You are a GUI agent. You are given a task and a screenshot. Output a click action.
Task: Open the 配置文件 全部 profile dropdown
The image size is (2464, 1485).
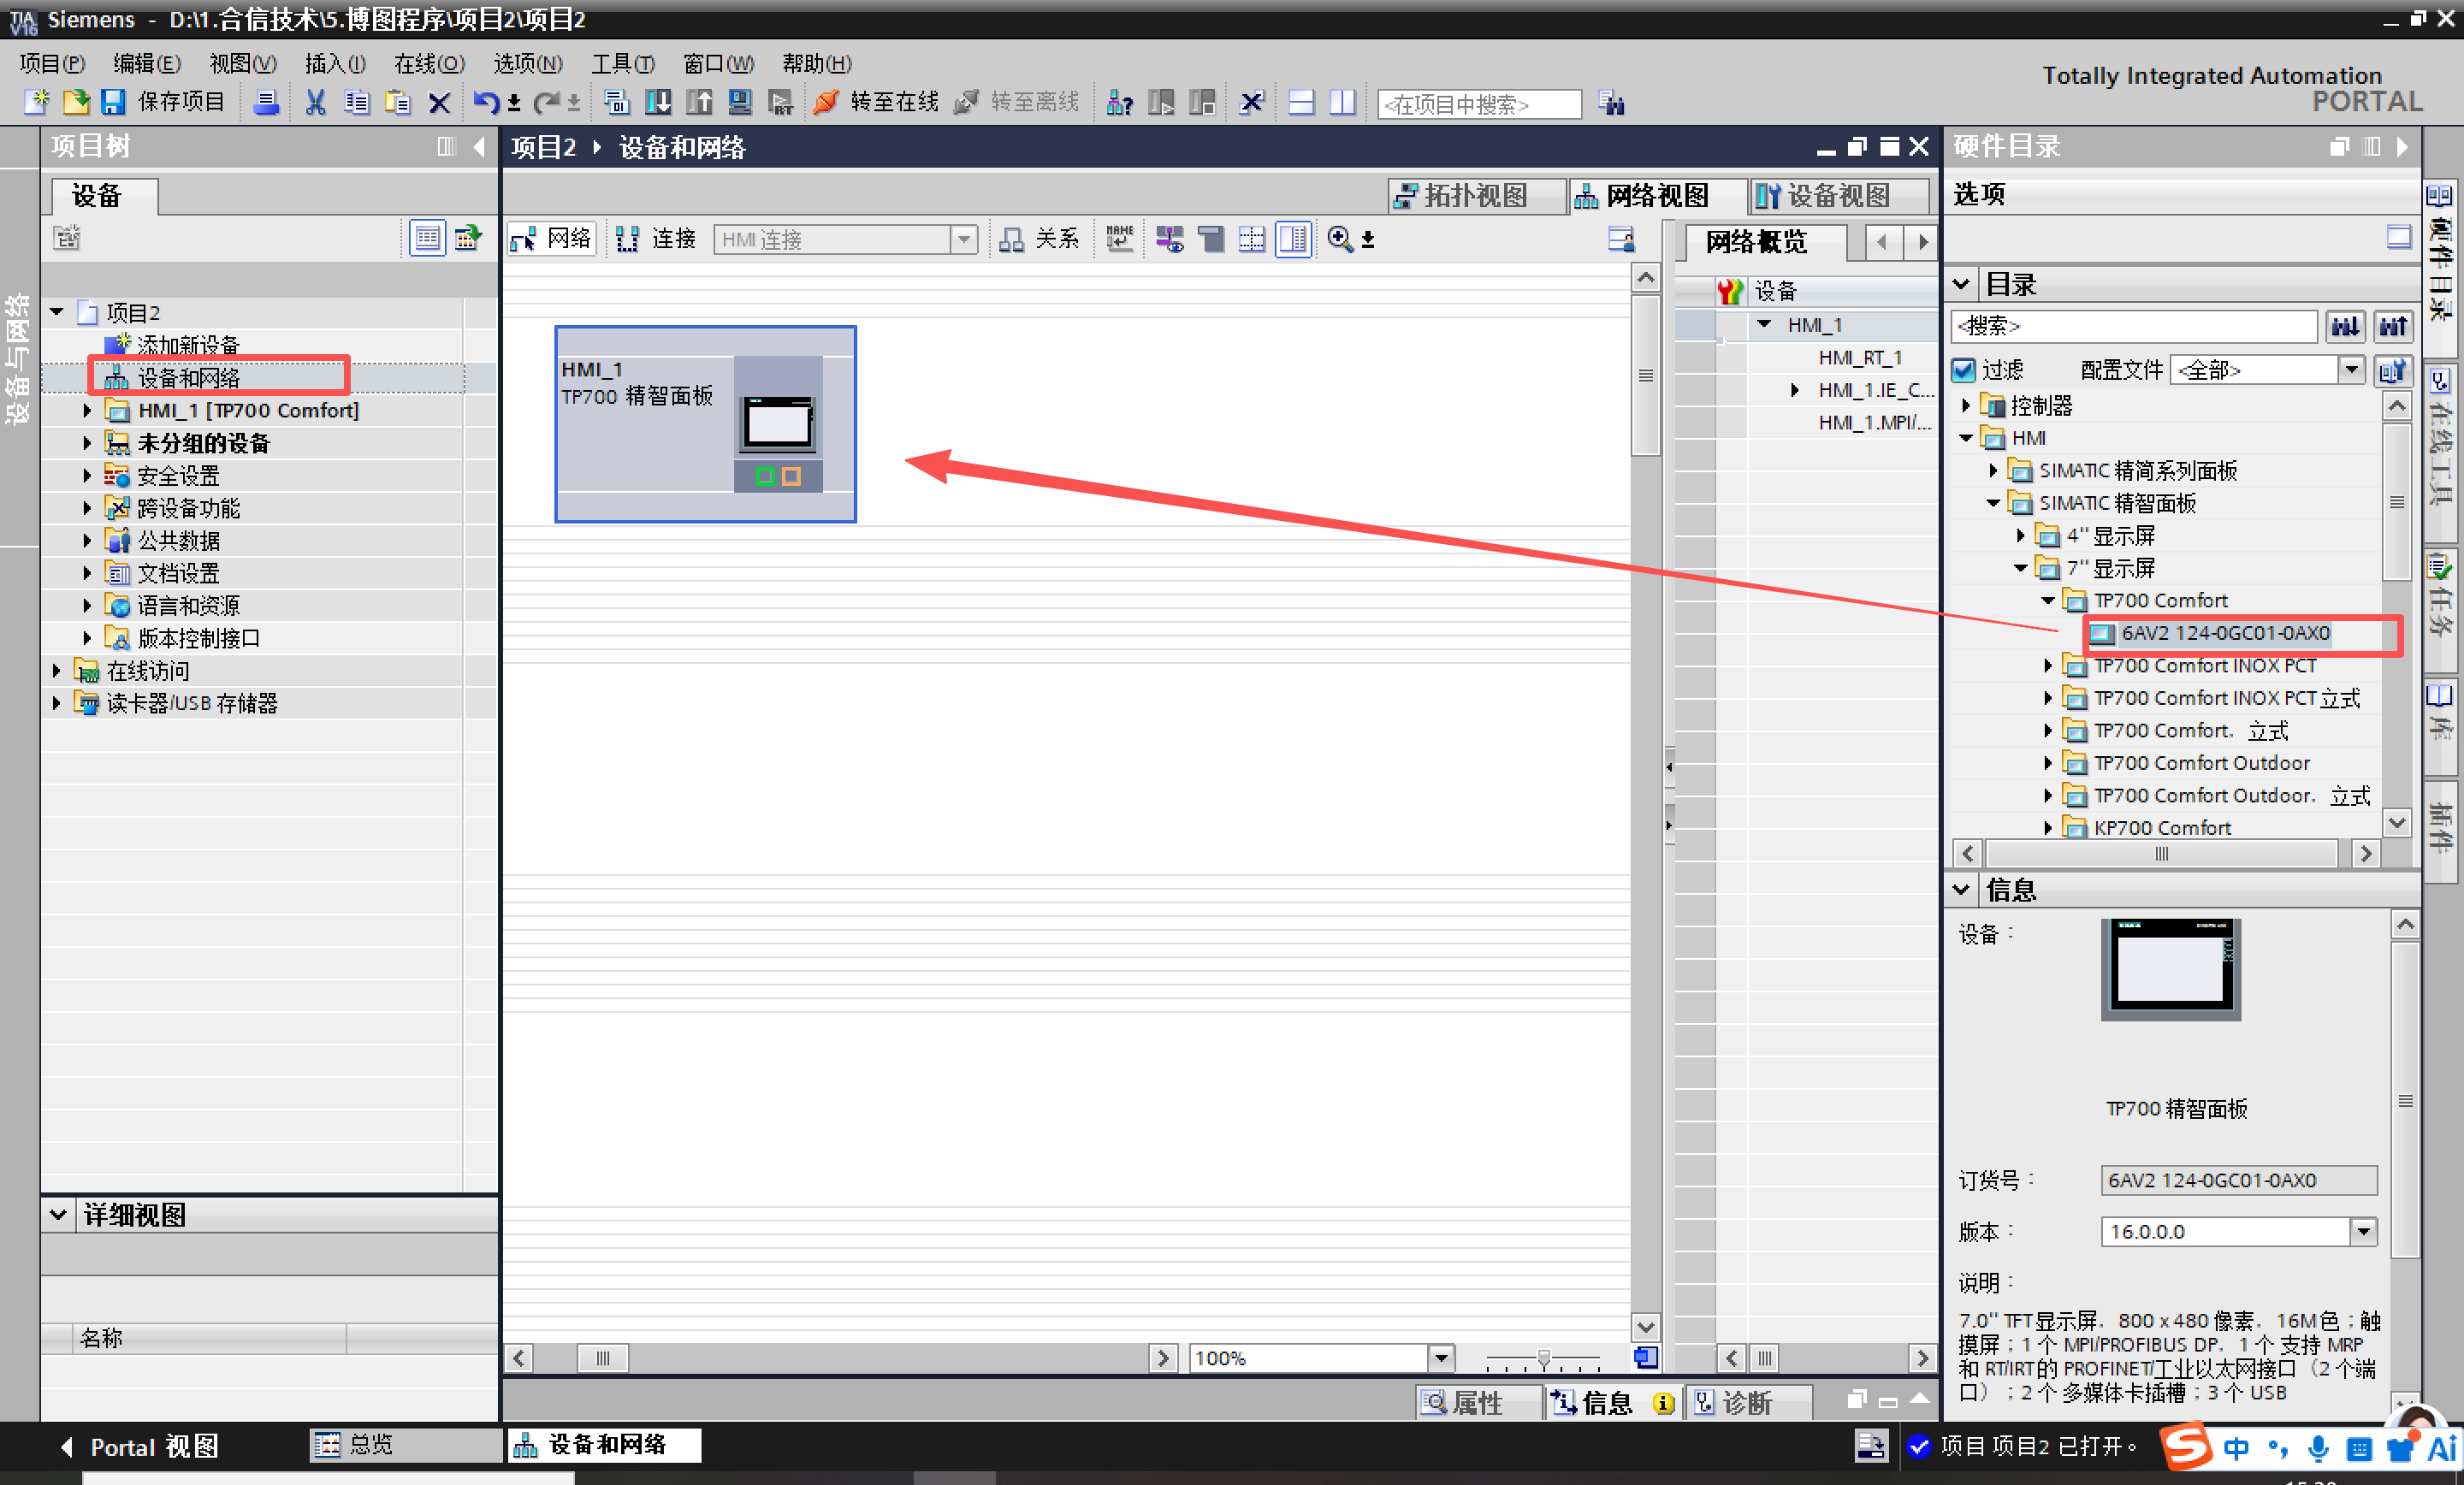point(2352,370)
